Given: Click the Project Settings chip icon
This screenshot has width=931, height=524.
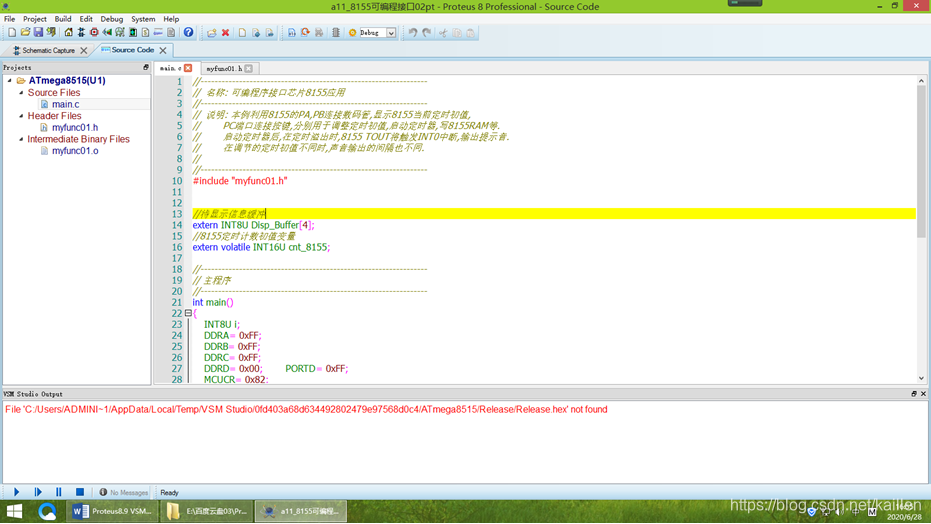Looking at the screenshot, I should pyautogui.click(x=335, y=33).
